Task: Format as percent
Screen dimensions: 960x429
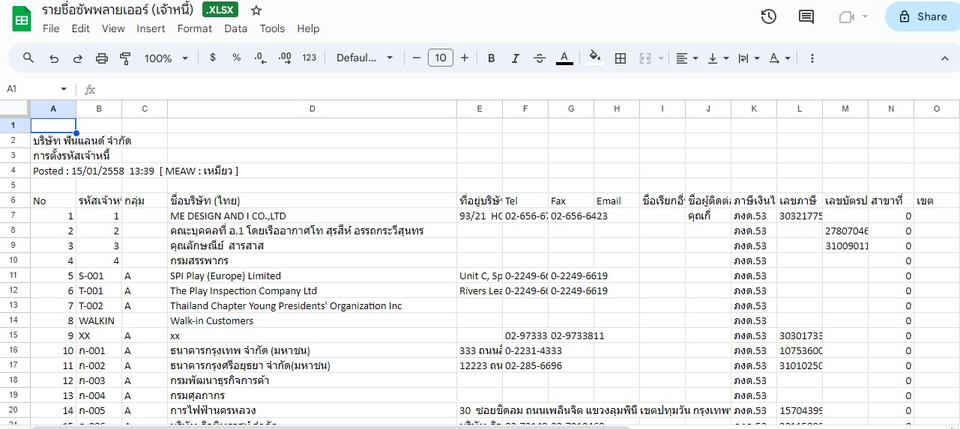Action: pos(236,58)
